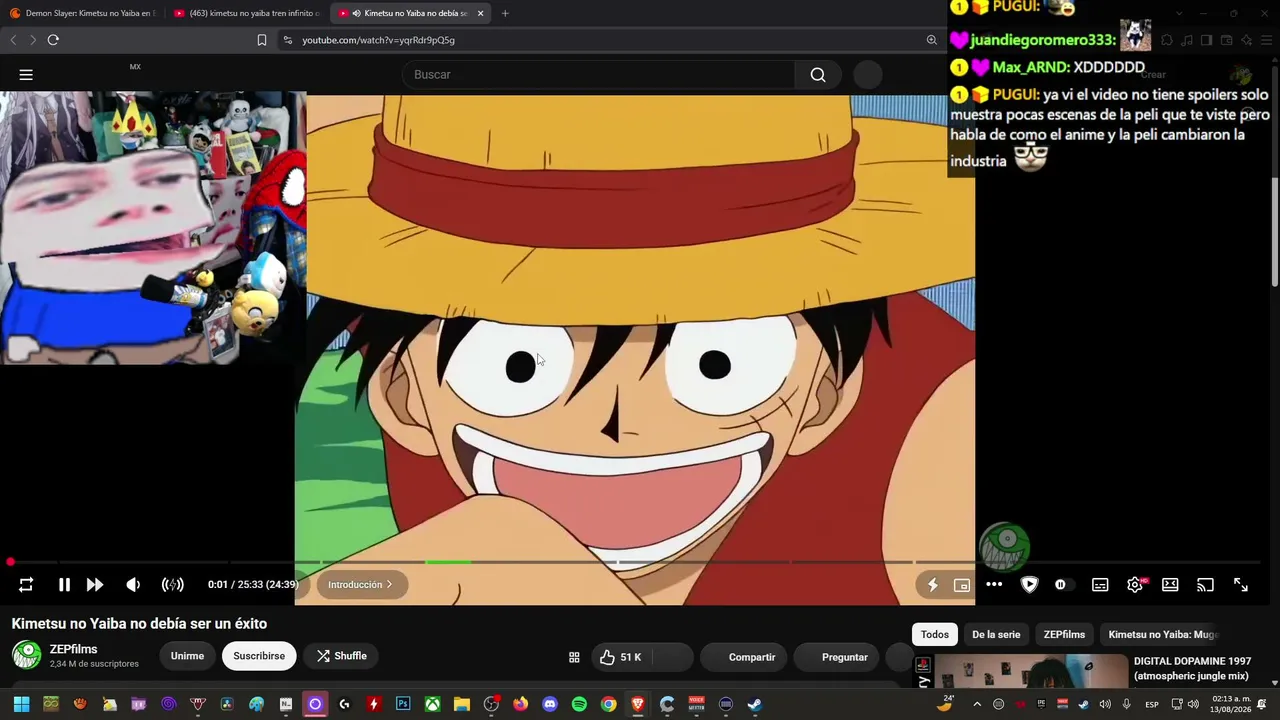
Task: Click the zoom magnifier icon in address bar
Action: coord(931,40)
